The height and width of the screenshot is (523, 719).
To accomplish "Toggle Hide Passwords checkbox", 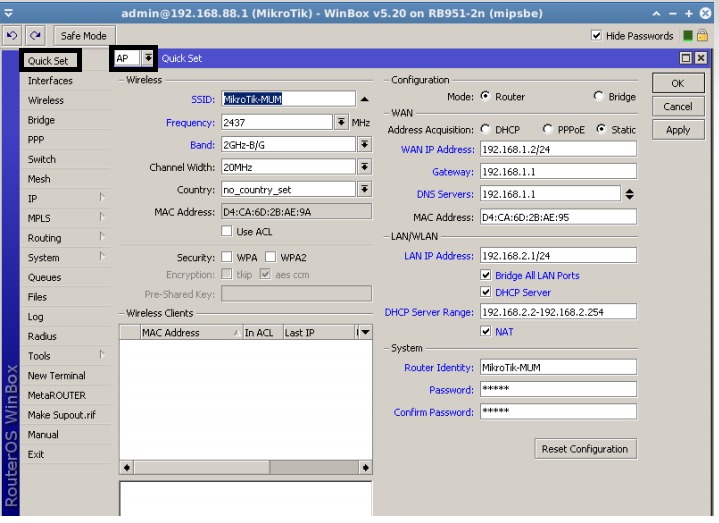I will pyautogui.click(x=596, y=35).
